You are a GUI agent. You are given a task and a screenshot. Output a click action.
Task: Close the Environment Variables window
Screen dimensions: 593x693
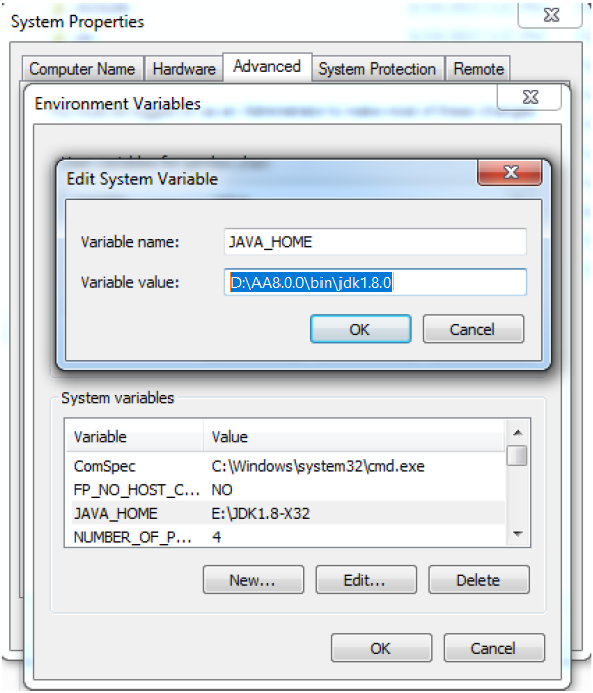pos(529,97)
